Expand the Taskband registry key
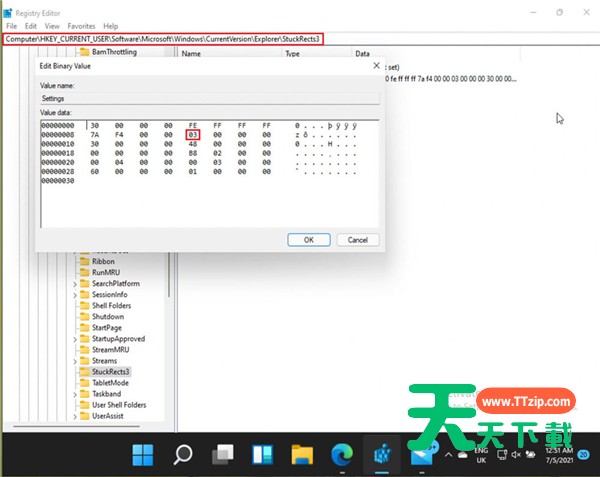 pyautogui.click(x=74, y=394)
